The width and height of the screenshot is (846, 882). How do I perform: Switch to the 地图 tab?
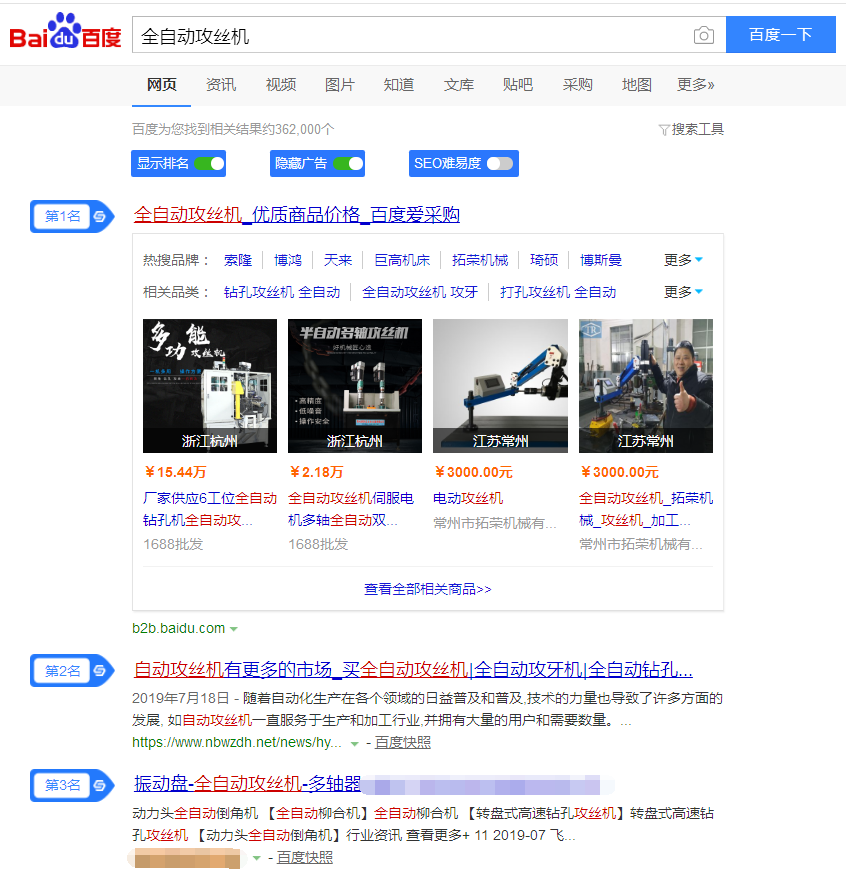point(636,85)
